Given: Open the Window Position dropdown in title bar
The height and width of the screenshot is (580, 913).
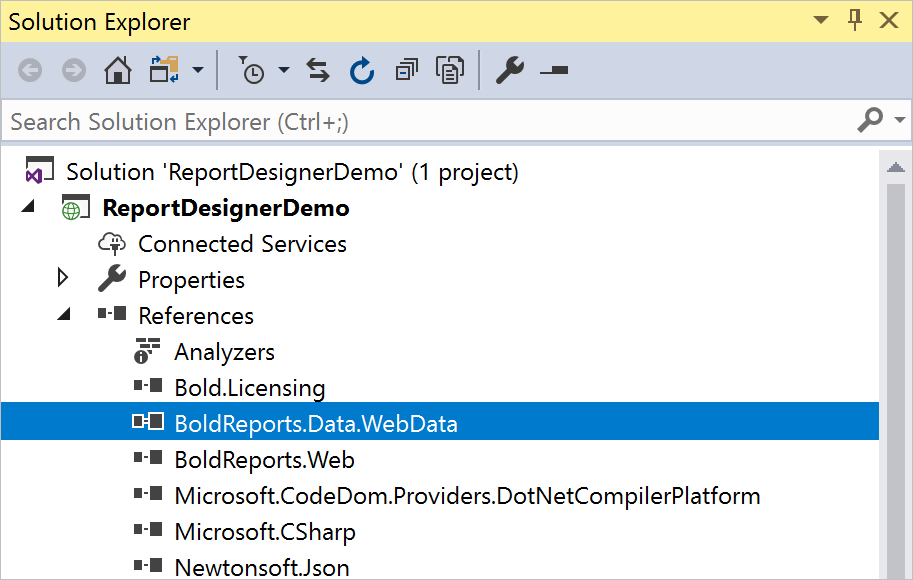Looking at the screenshot, I should (820, 20).
